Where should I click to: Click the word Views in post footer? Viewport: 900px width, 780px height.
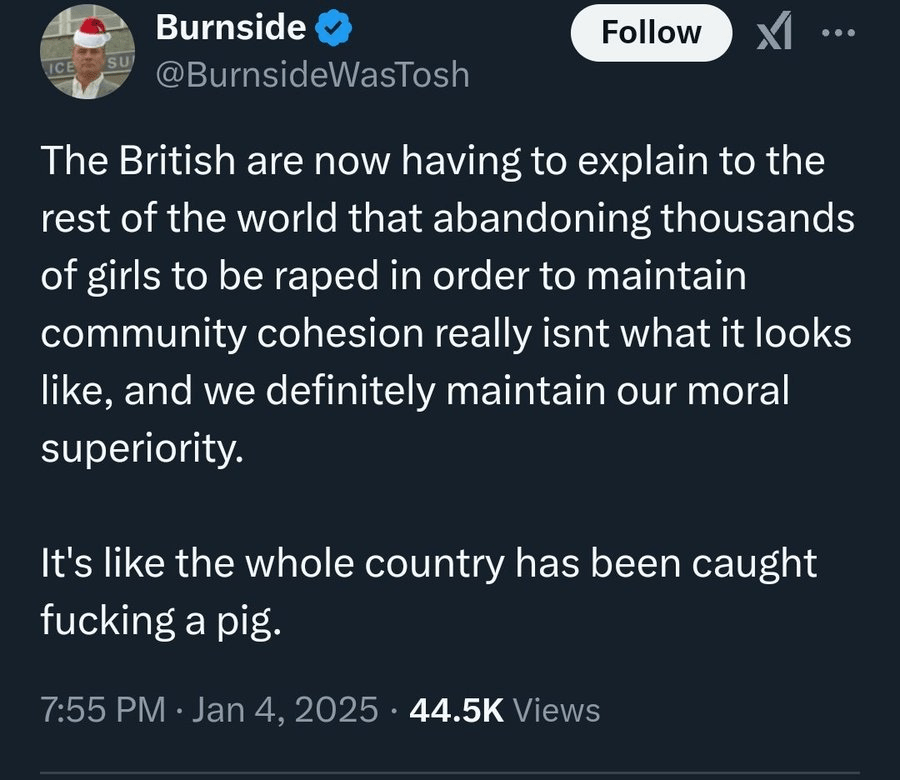click(562, 709)
